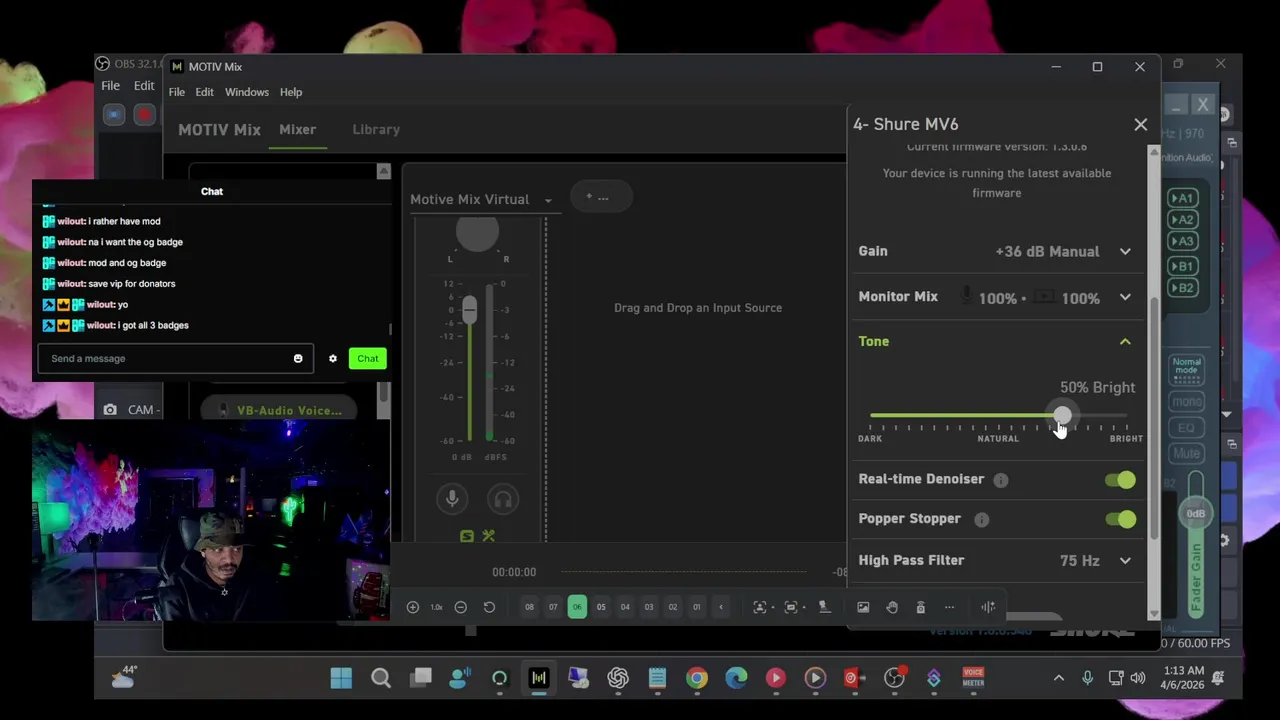
Task: Expand the Gain section chevron
Action: 1125,252
